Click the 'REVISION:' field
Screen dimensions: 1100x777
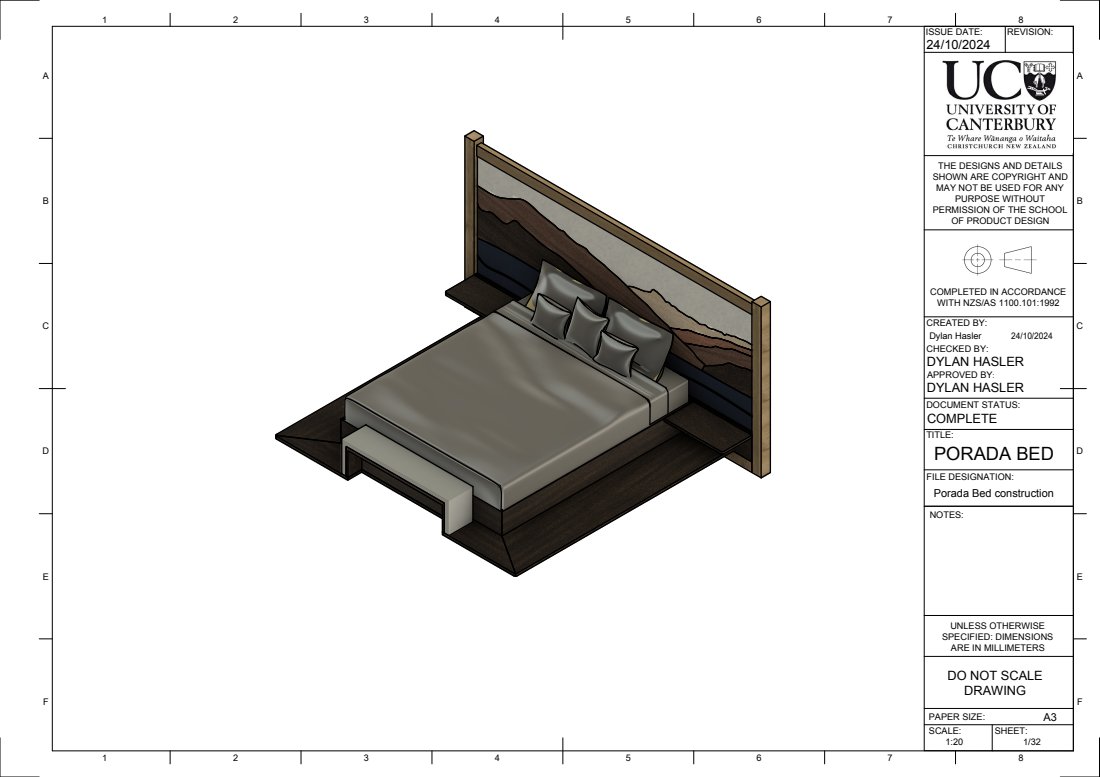(x=1039, y=39)
